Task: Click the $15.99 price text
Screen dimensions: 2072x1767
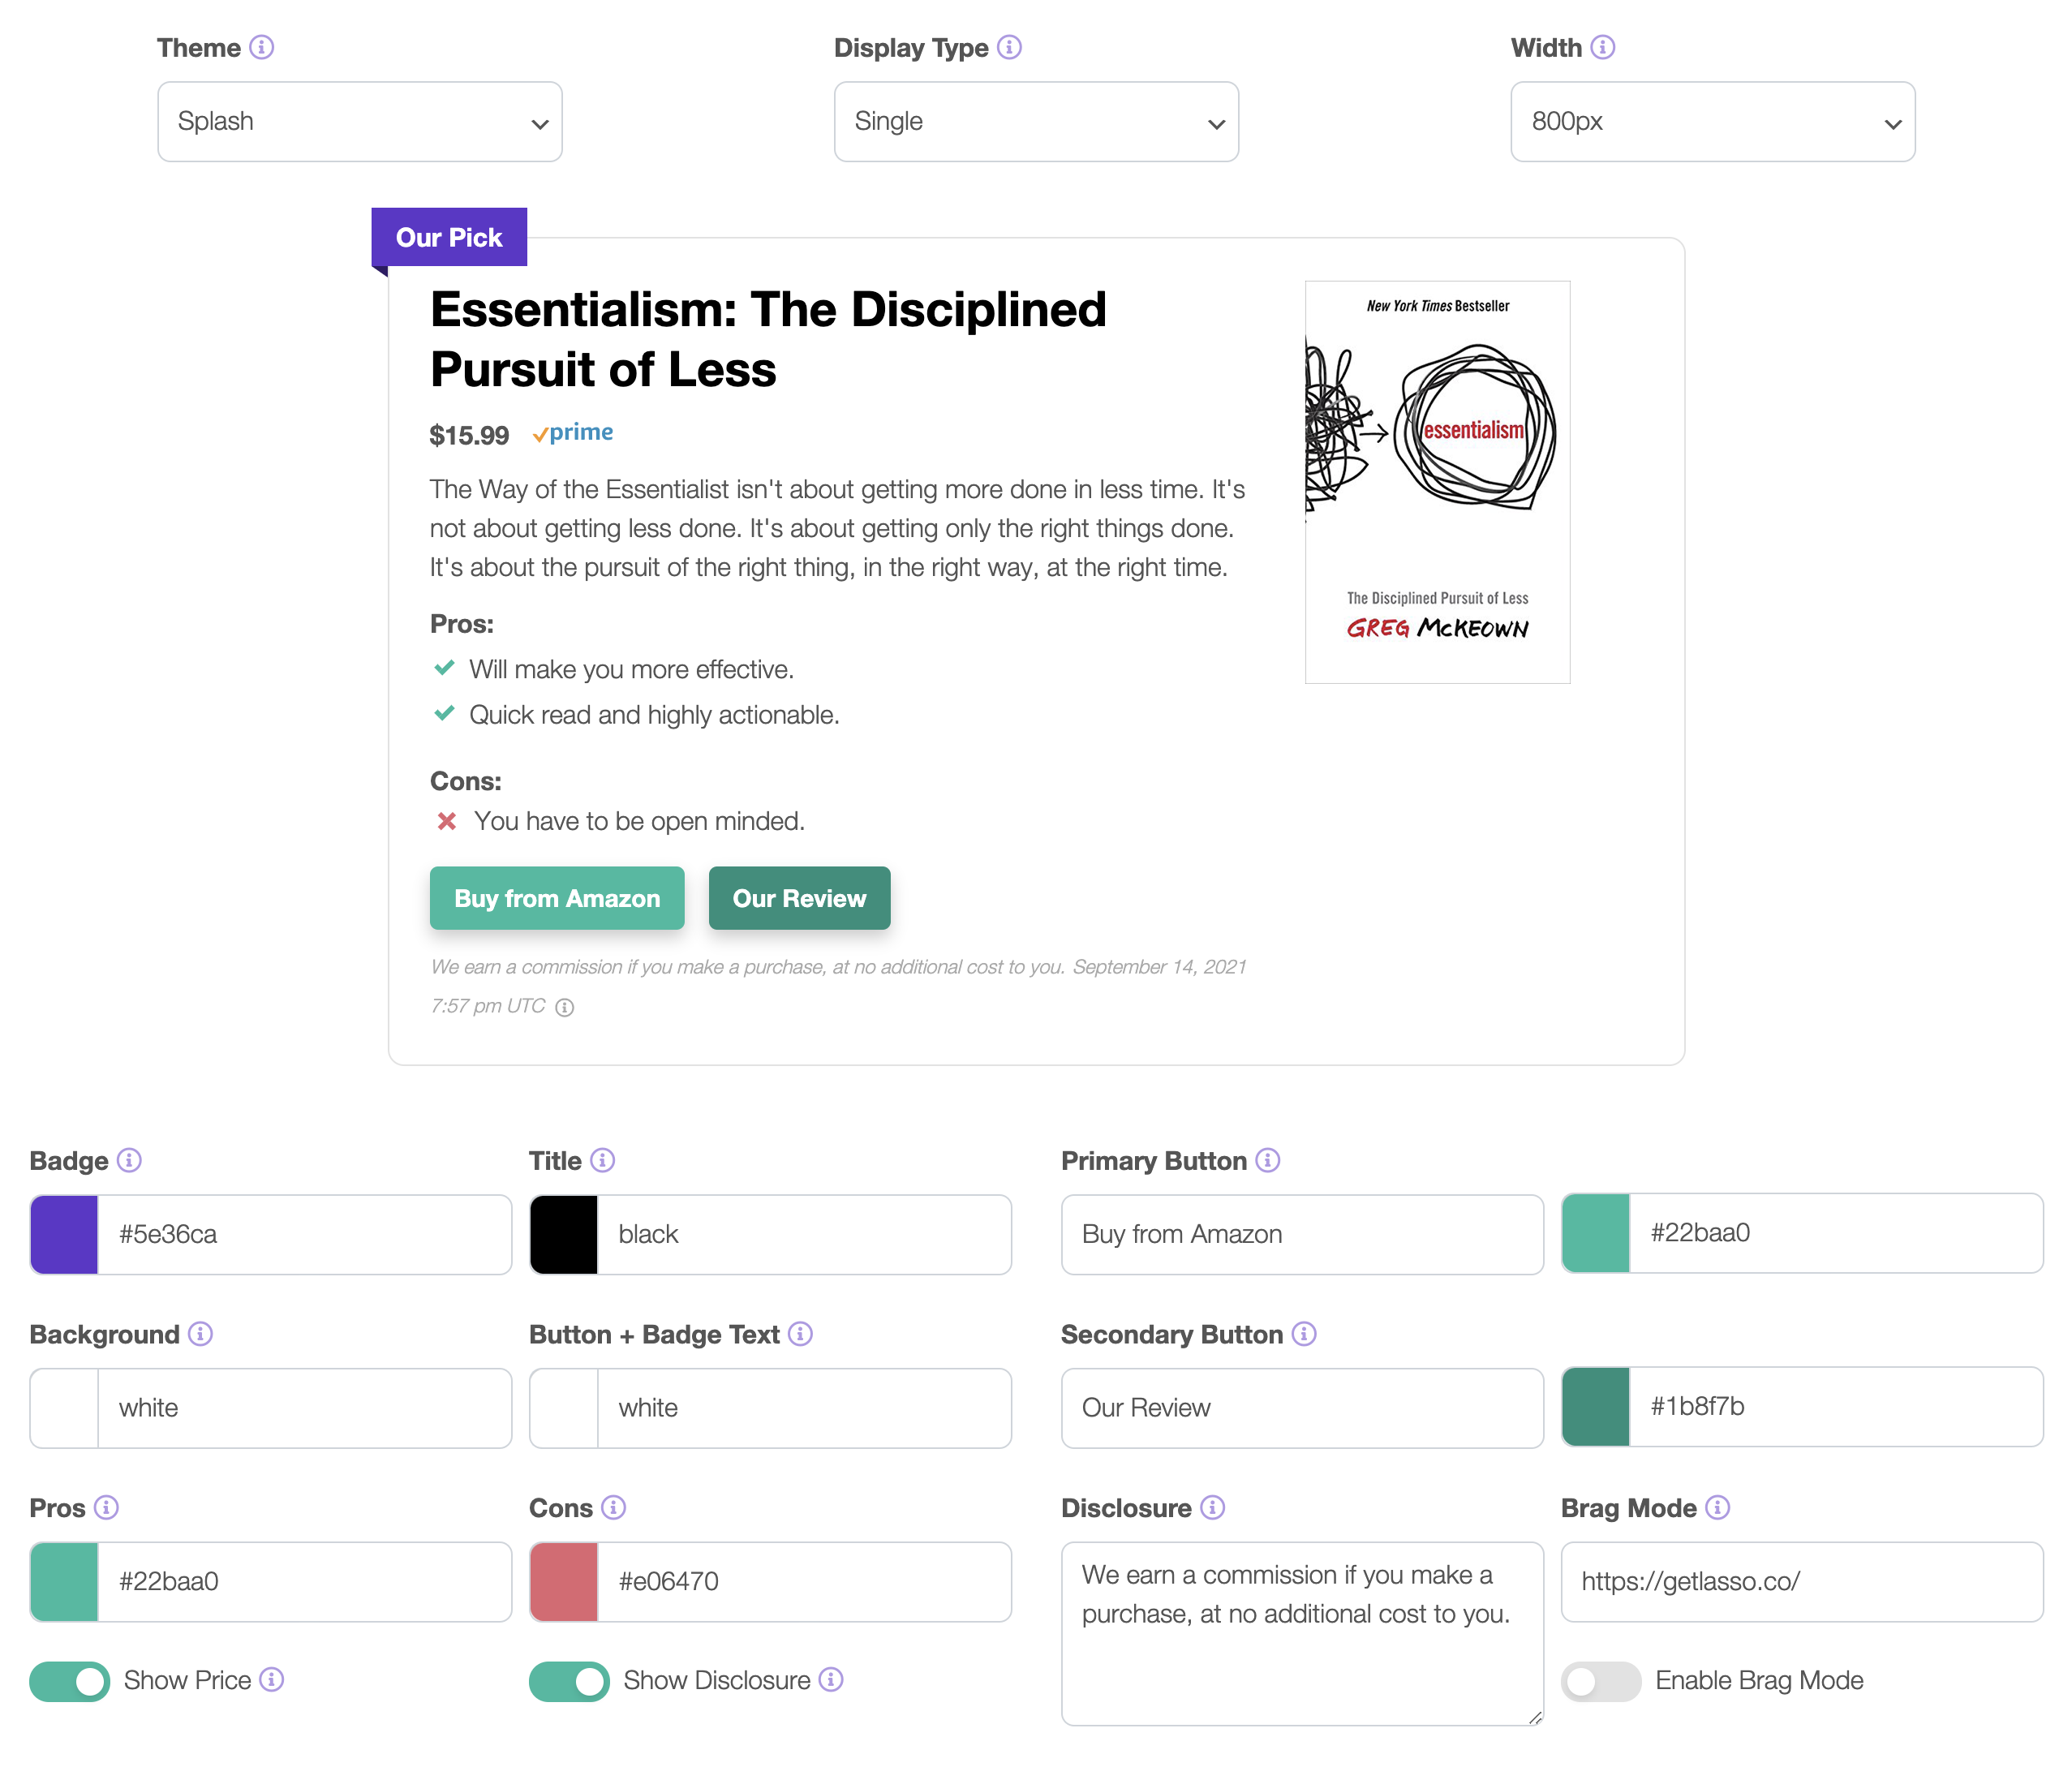Action: point(469,436)
